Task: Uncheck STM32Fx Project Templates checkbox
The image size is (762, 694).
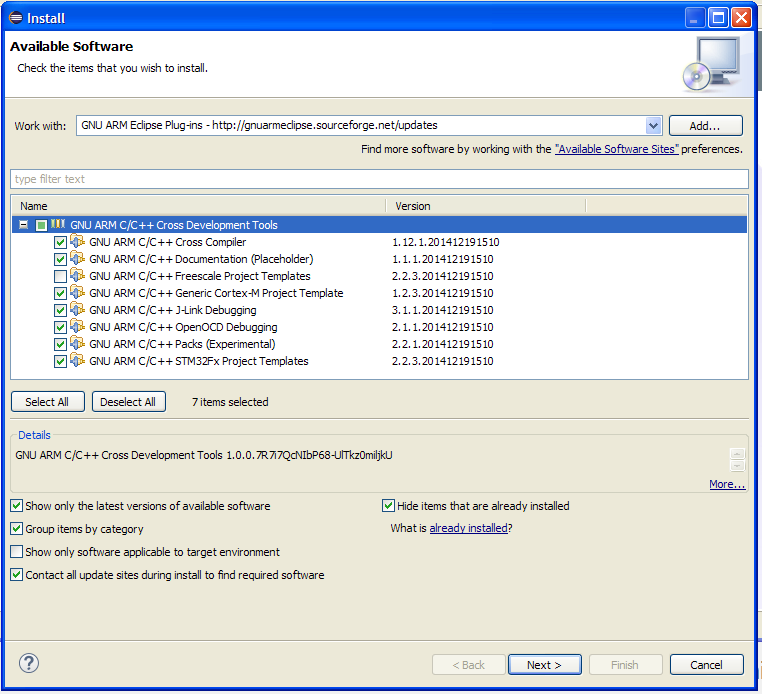Action: (60, 361)
